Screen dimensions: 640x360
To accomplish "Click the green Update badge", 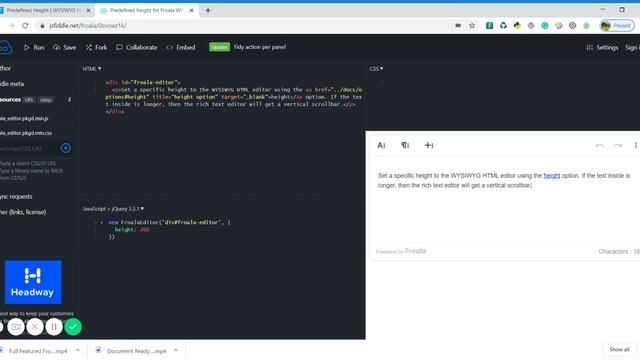I will (220, 47).
